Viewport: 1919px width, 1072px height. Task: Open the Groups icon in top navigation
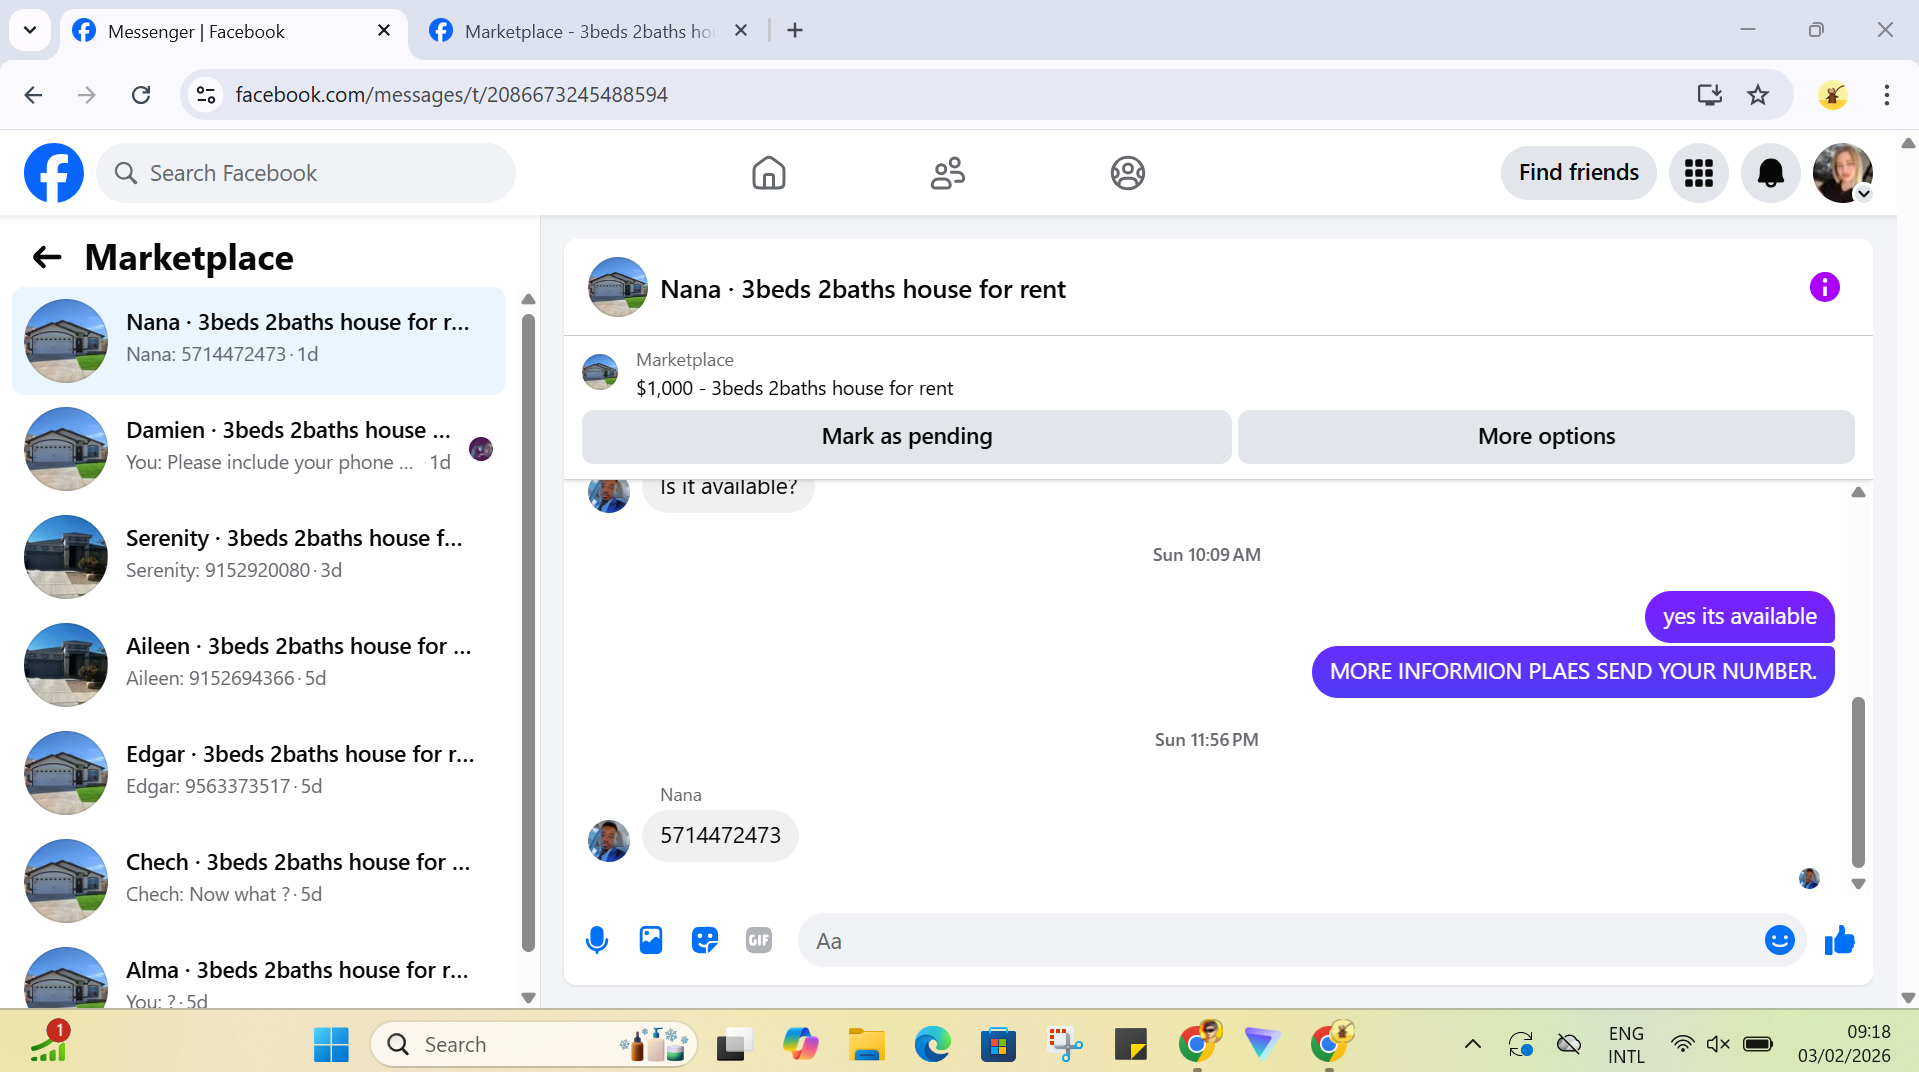click(1127, 173)
